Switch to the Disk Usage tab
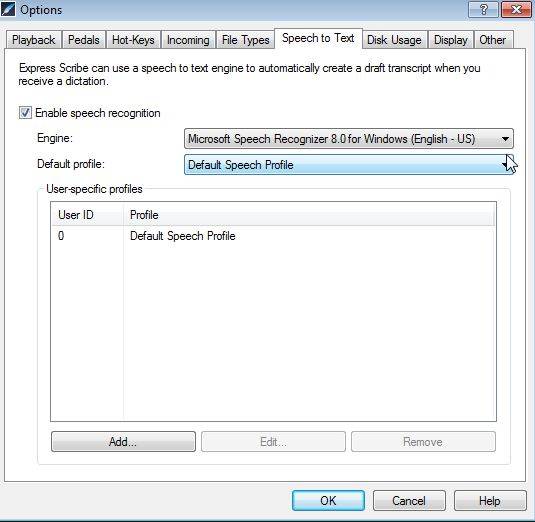The image size is (535, 522). click(x=394, y=40)
